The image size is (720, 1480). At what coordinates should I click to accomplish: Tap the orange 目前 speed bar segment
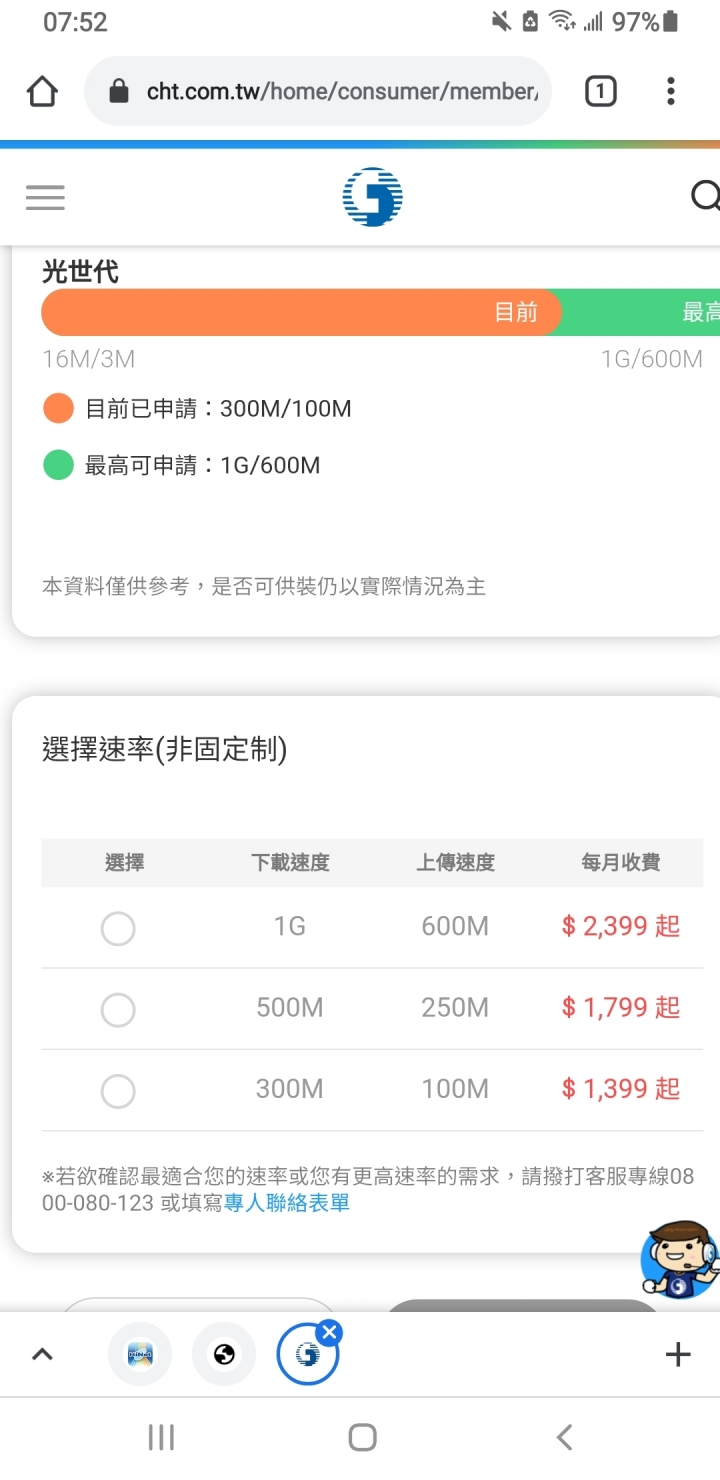pos(301,312)
